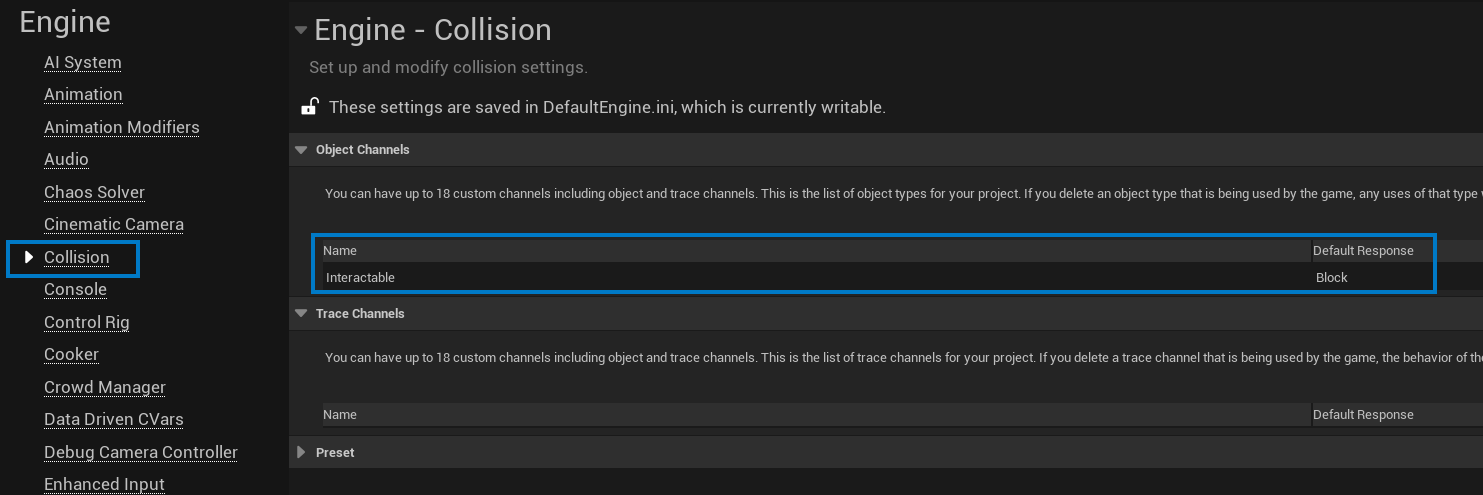The image size is (1483, 495).
Task: Open the Debug Camera Controller settings
Action: tap(141, 452)
